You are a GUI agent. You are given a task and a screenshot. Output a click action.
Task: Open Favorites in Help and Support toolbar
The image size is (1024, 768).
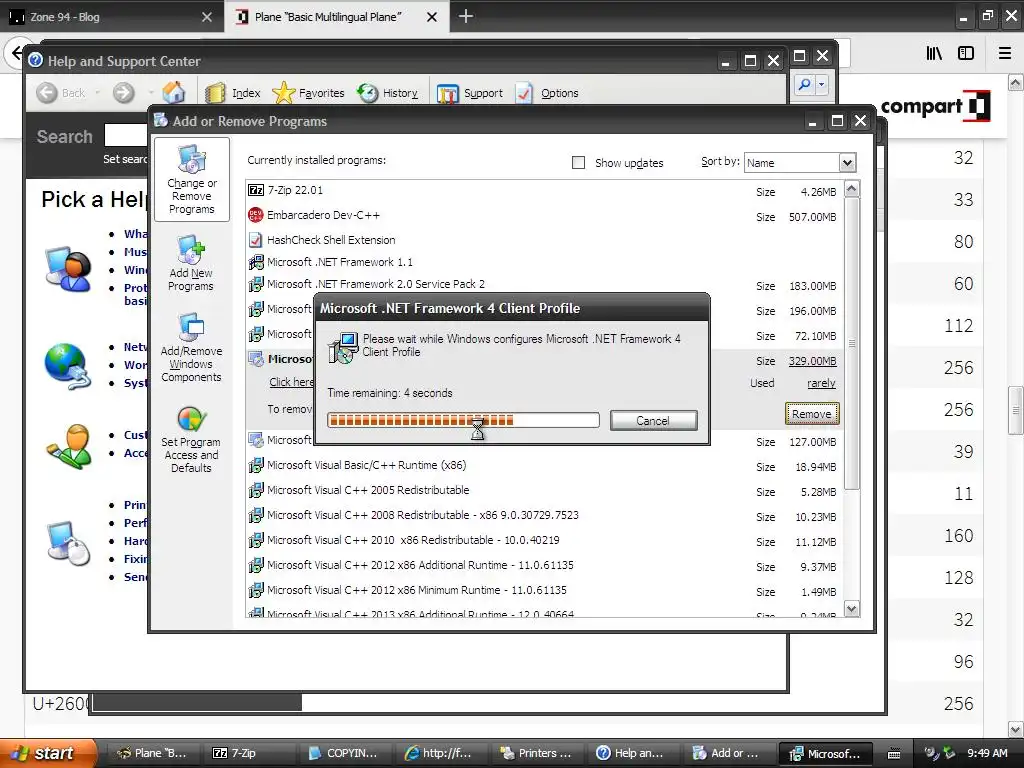pyautogui.click(x=308, y=93)
